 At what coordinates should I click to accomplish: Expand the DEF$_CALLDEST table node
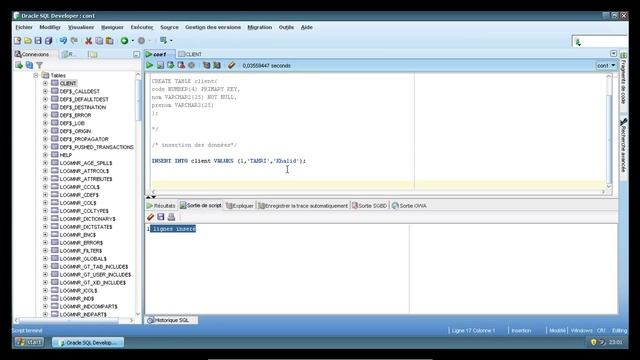click(x=45, y=91)
